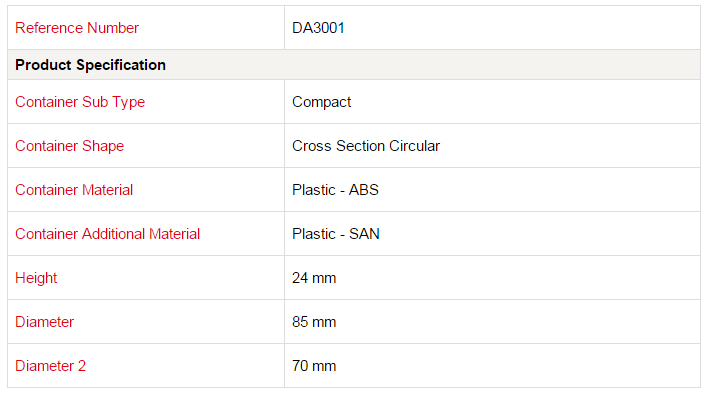Select the DA3001 reference value
This screenshot has width=706, height=396.
[x=318, y=28]
